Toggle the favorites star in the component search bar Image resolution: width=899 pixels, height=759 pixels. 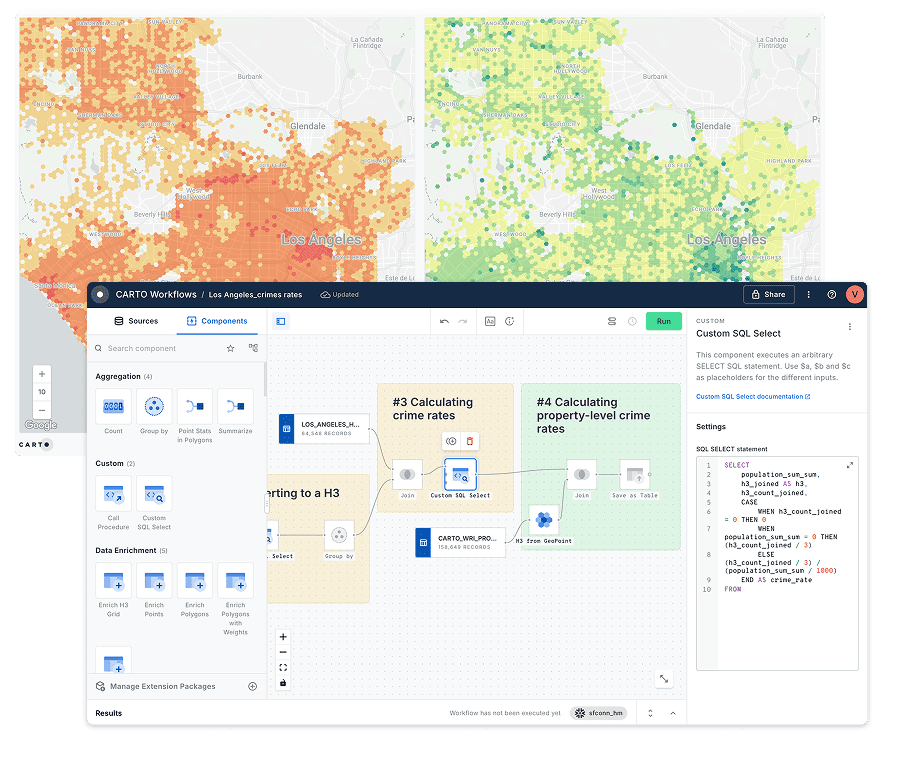230,348
